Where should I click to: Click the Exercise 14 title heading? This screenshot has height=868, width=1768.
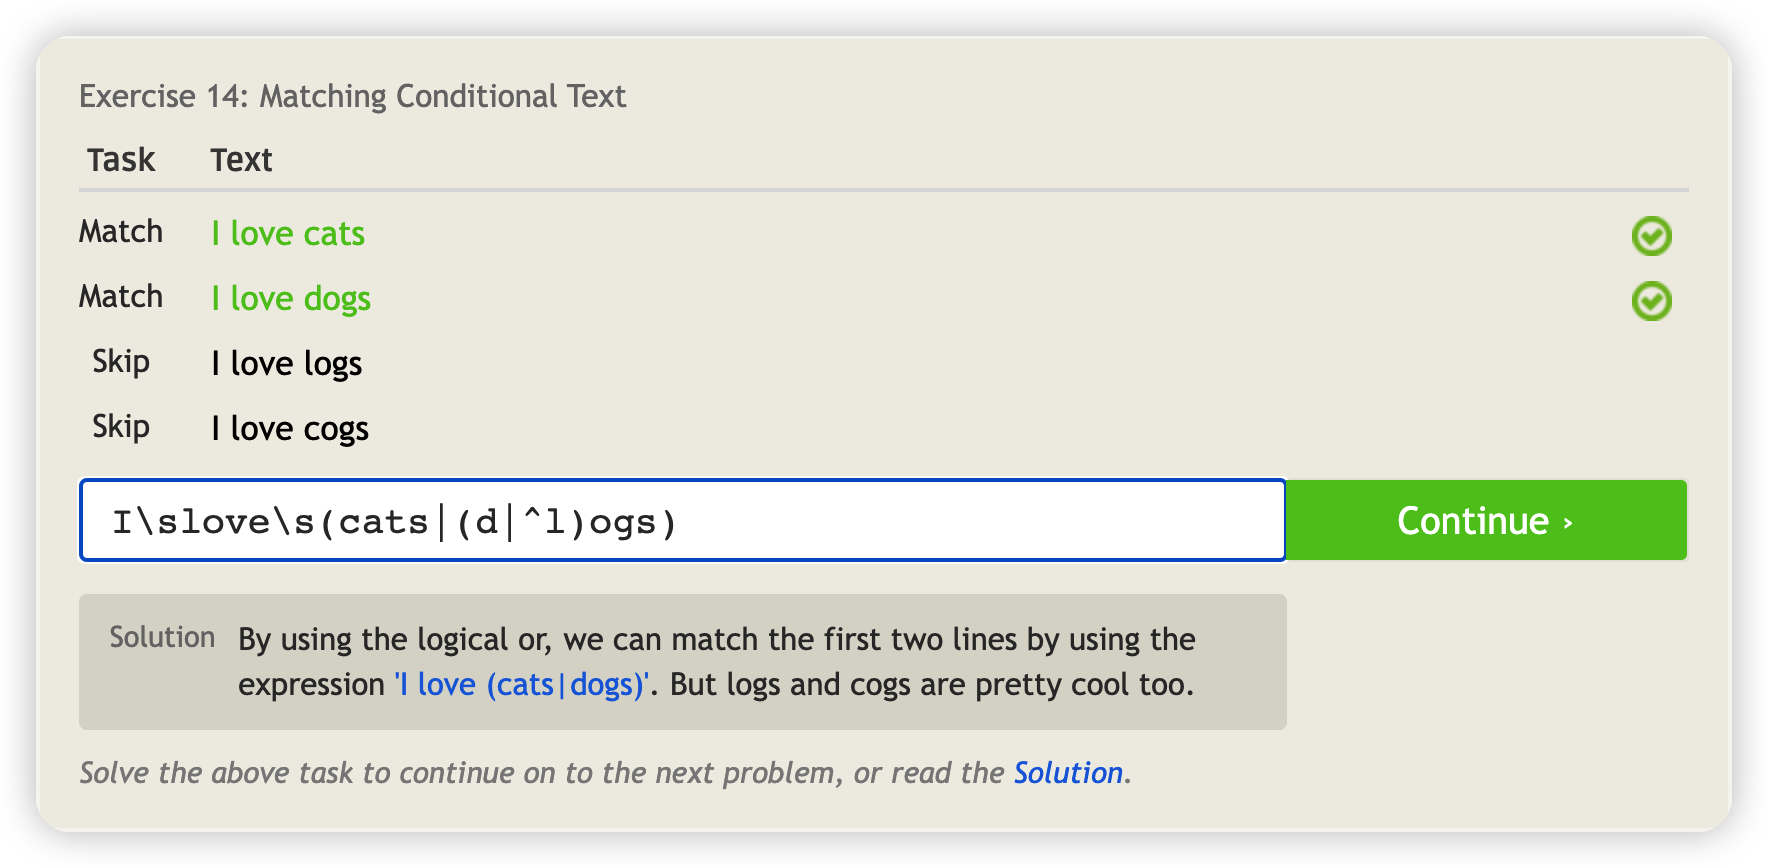coord(353,96)
